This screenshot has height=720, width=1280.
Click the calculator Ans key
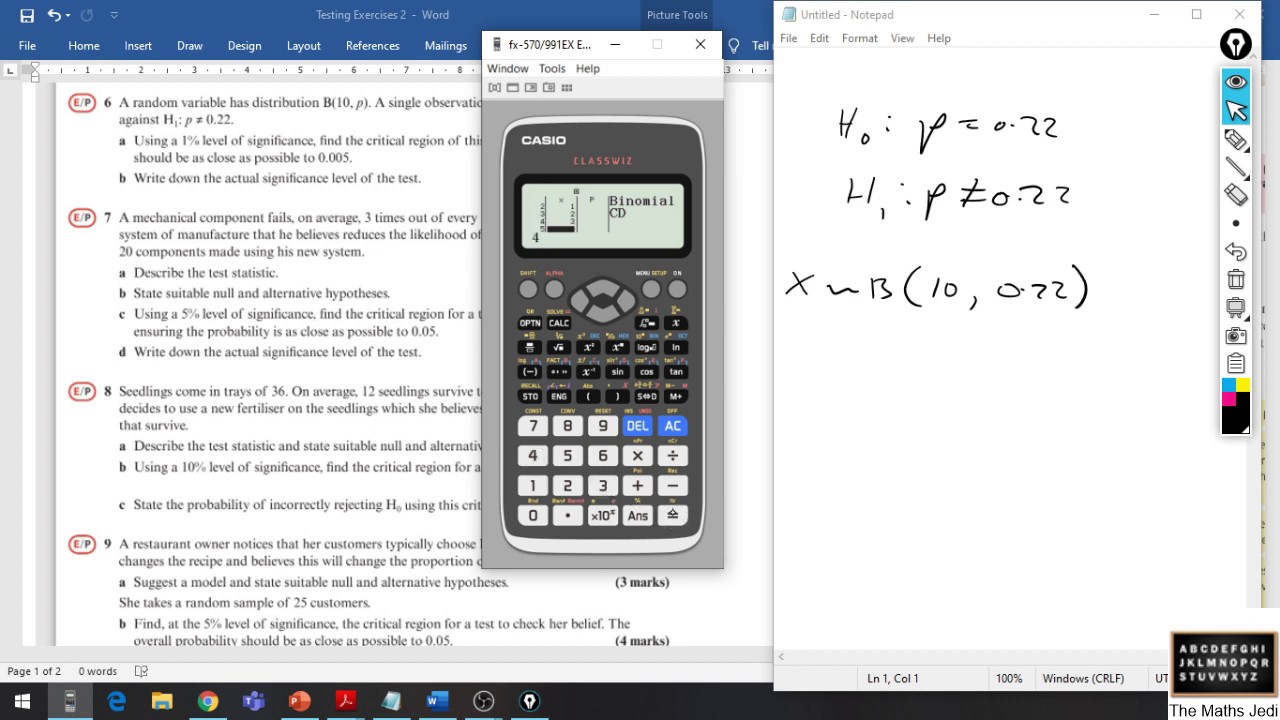[x=637, y=516]
